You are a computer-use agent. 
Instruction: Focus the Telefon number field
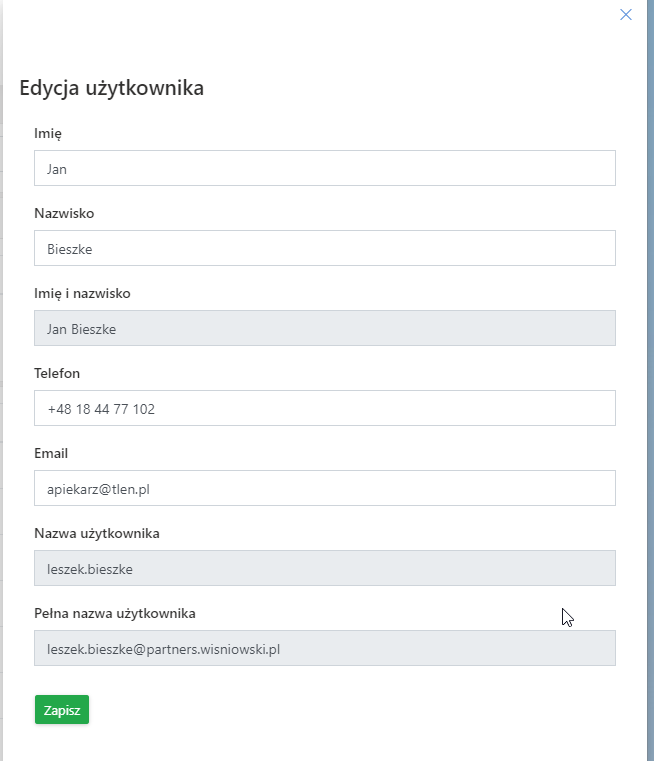tap(324, 408)
